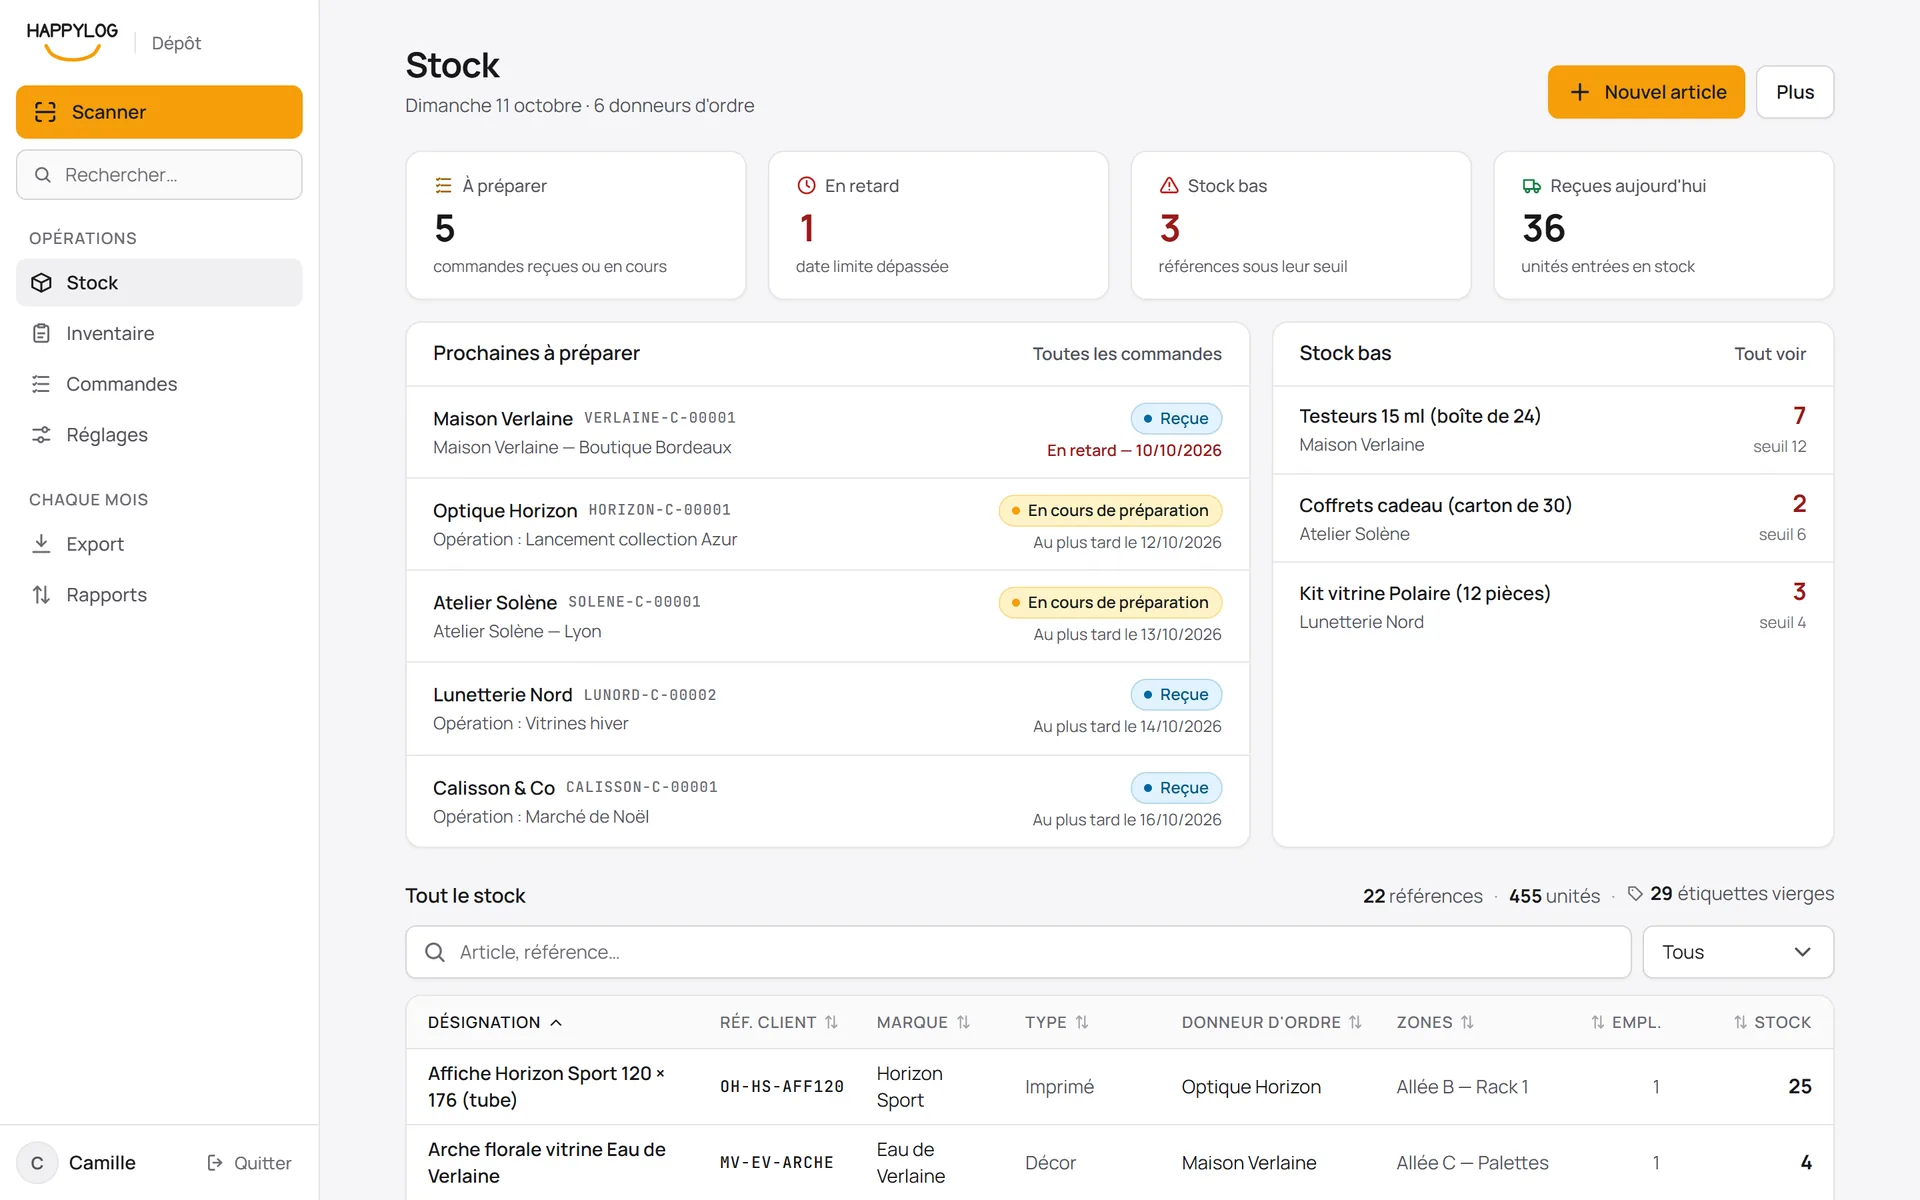The width and height of the screenshot is (1920, 1200).
Task: Open order VERLAINE-C-00001 row
Action: 828,432
